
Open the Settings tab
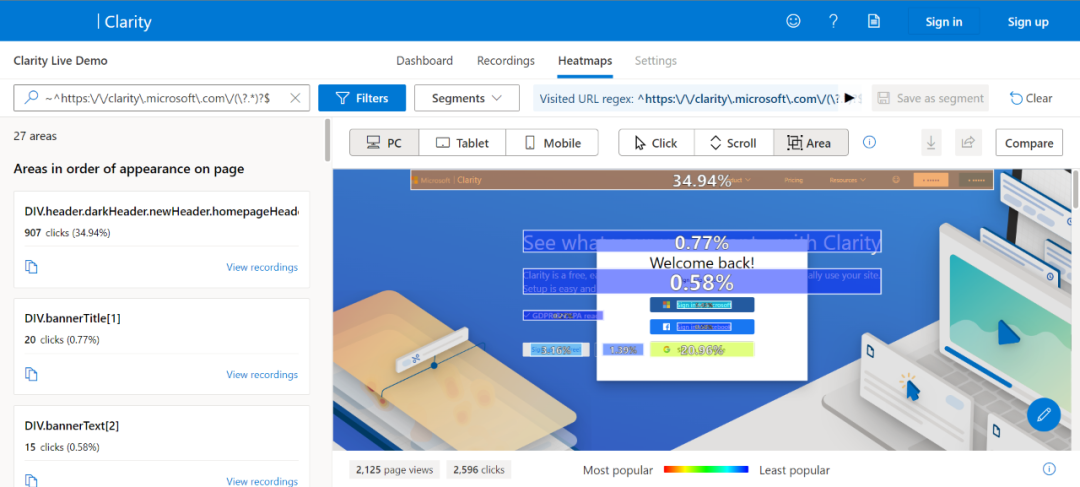pos(656,61)
